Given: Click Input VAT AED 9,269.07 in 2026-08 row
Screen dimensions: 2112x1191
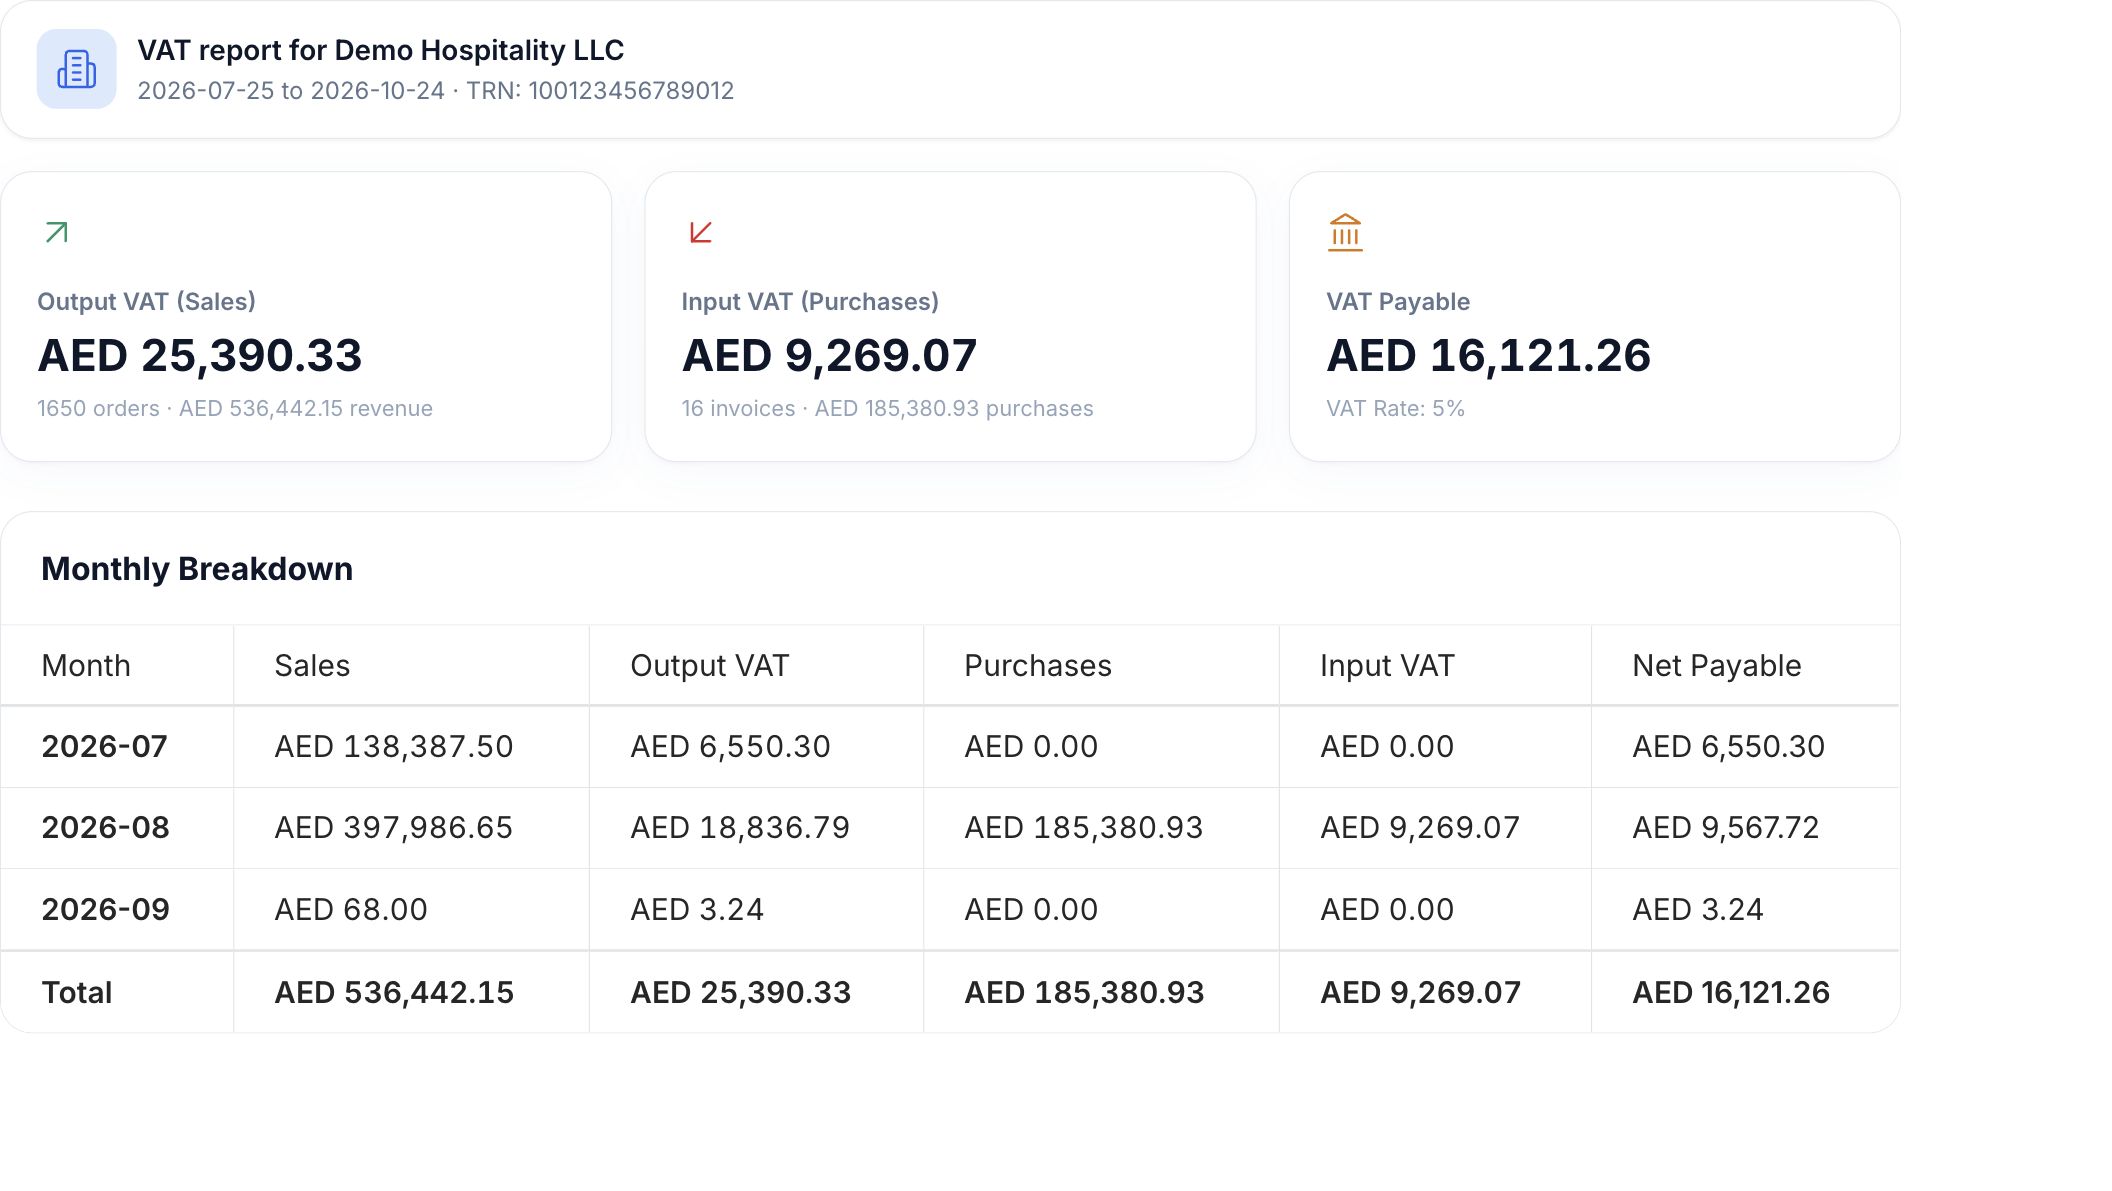Looking at the screenshot, I should click(x=1420, y=828).
